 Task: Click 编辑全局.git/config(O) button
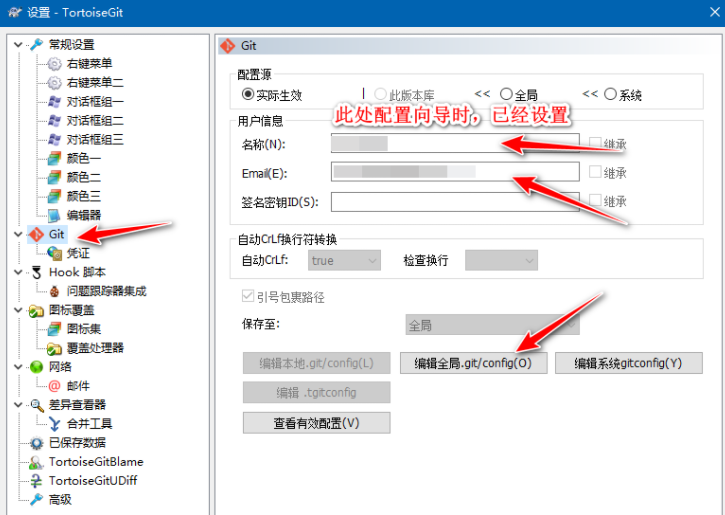pos(473,363)
